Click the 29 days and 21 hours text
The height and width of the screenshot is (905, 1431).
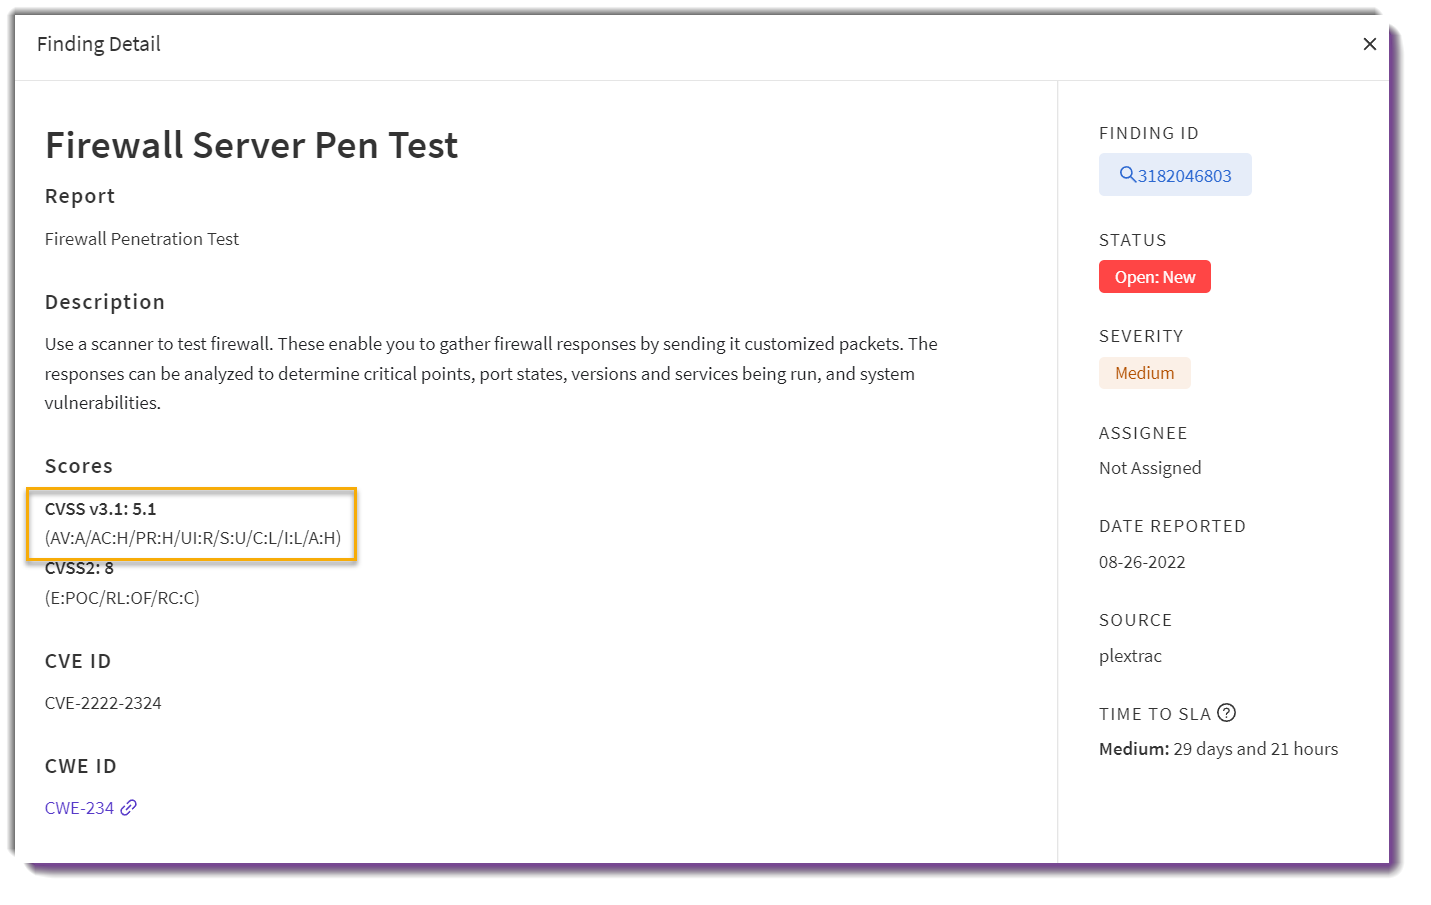click(x=1255, y=749)
